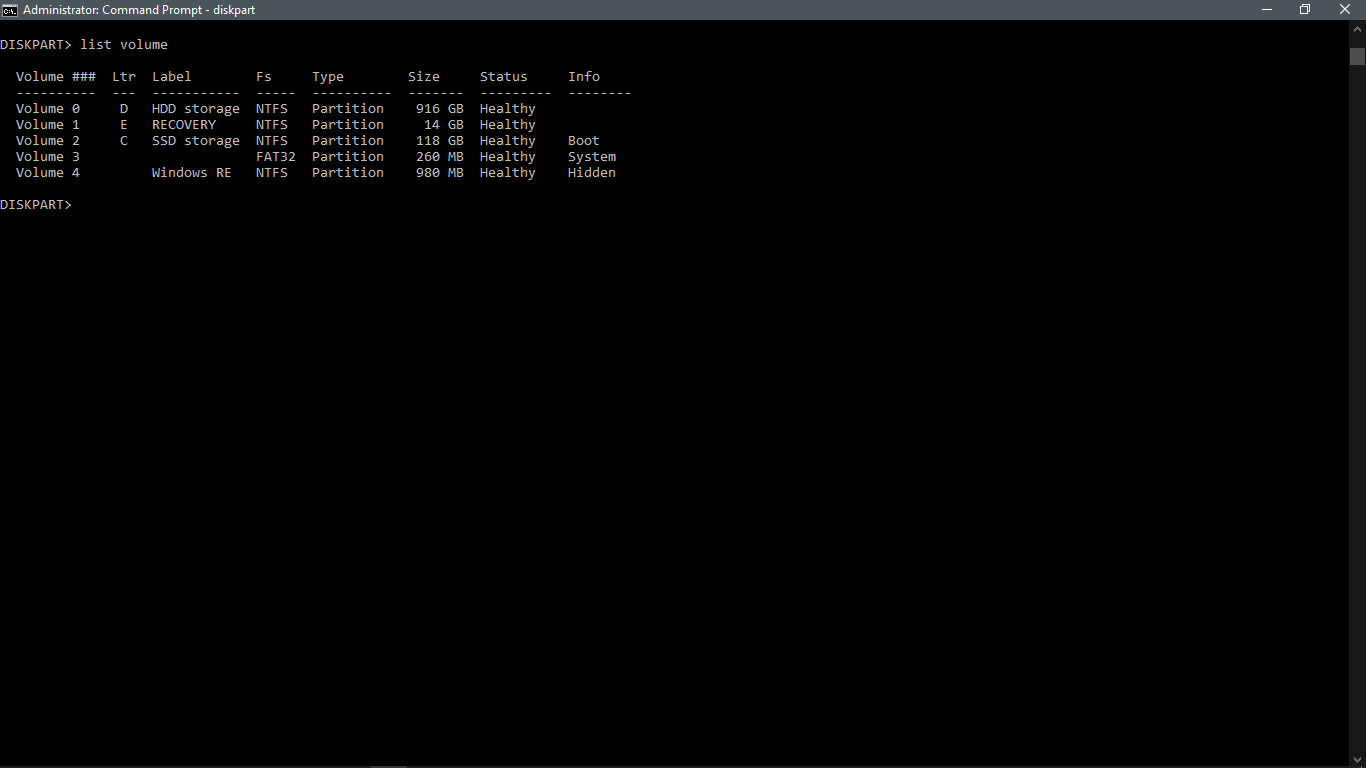Click drive letter 'C' of Volume 2
The image size is (1366, 768).
pos(124,141)
